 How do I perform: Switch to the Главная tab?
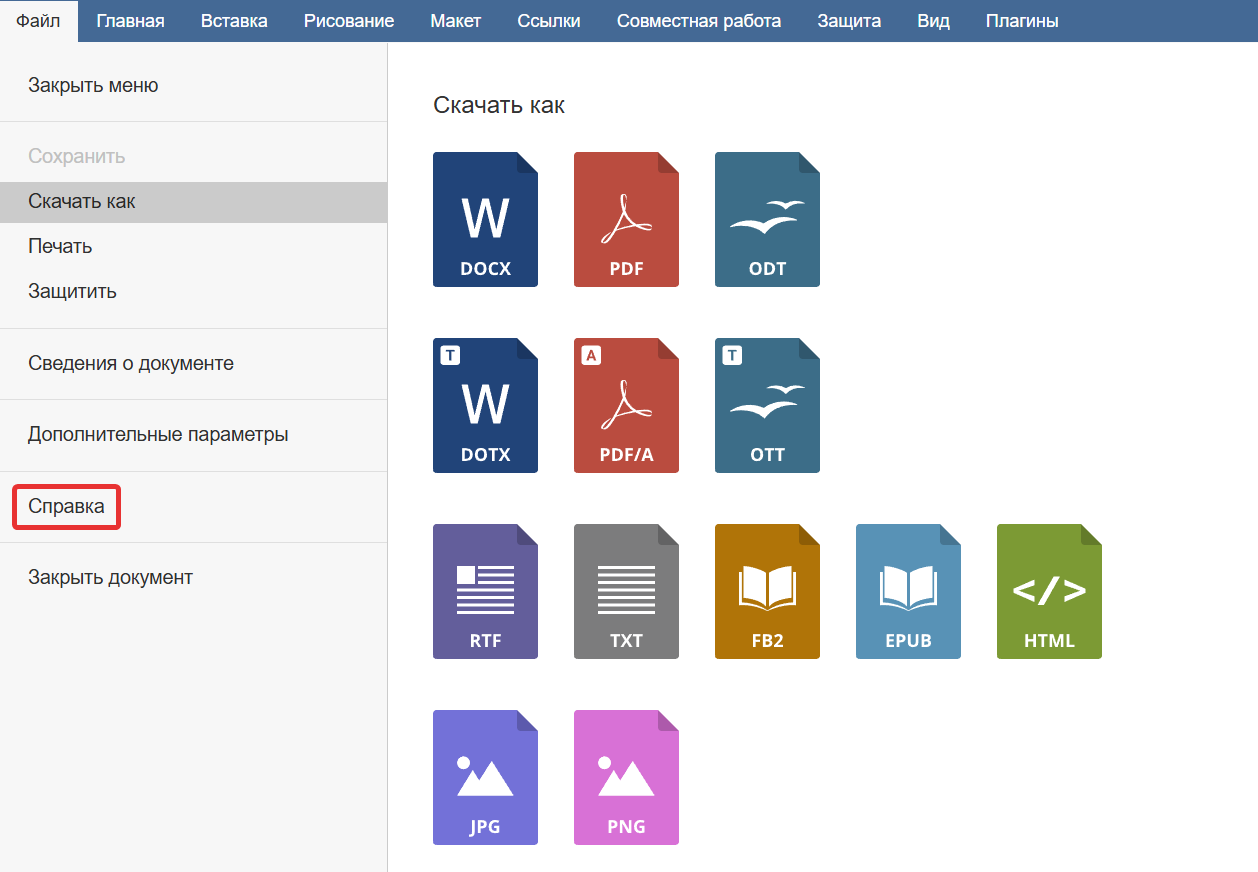(130, 21)
